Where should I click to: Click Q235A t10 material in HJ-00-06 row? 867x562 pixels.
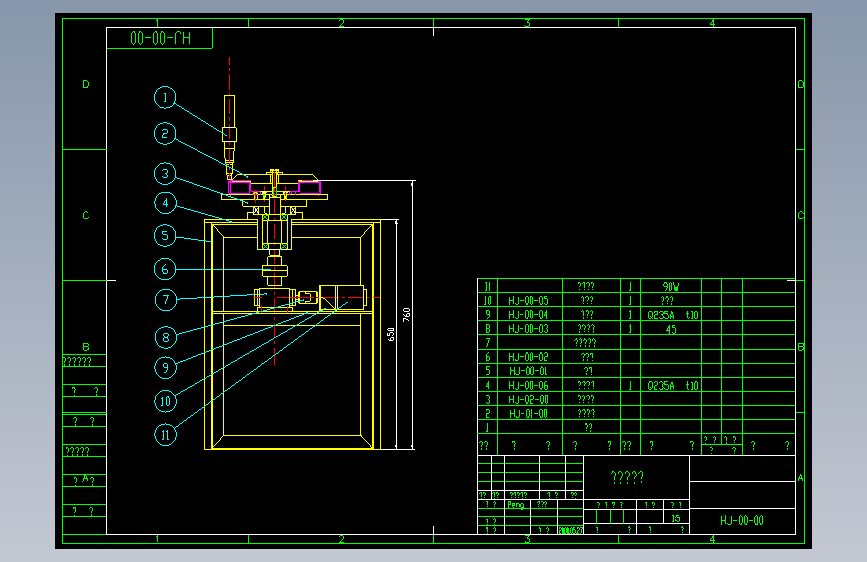pos(672,386)
